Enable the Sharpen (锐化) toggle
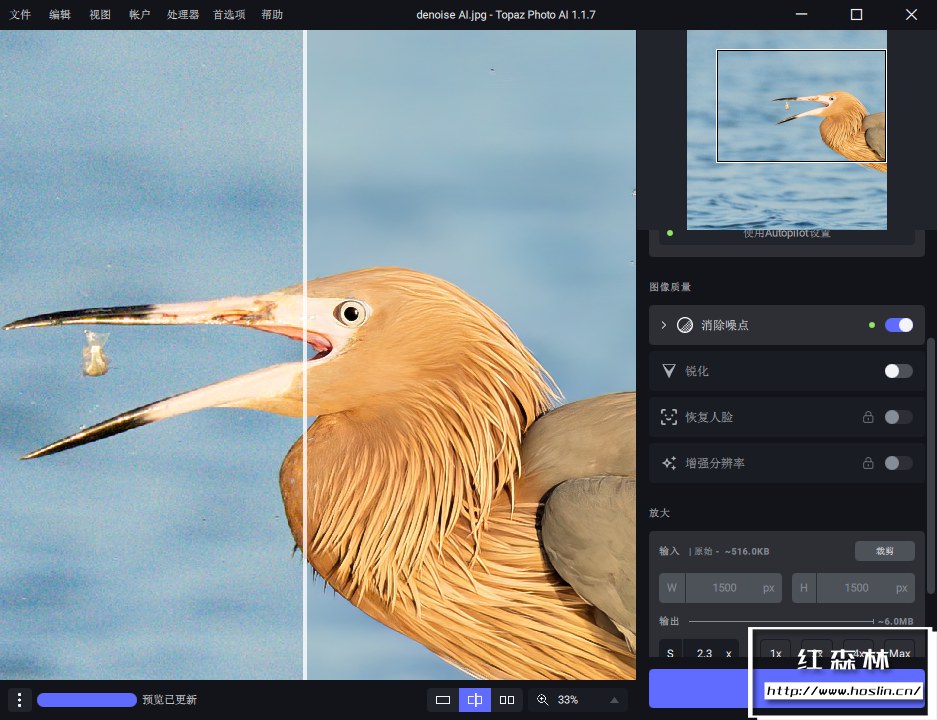 click(898, 371)
